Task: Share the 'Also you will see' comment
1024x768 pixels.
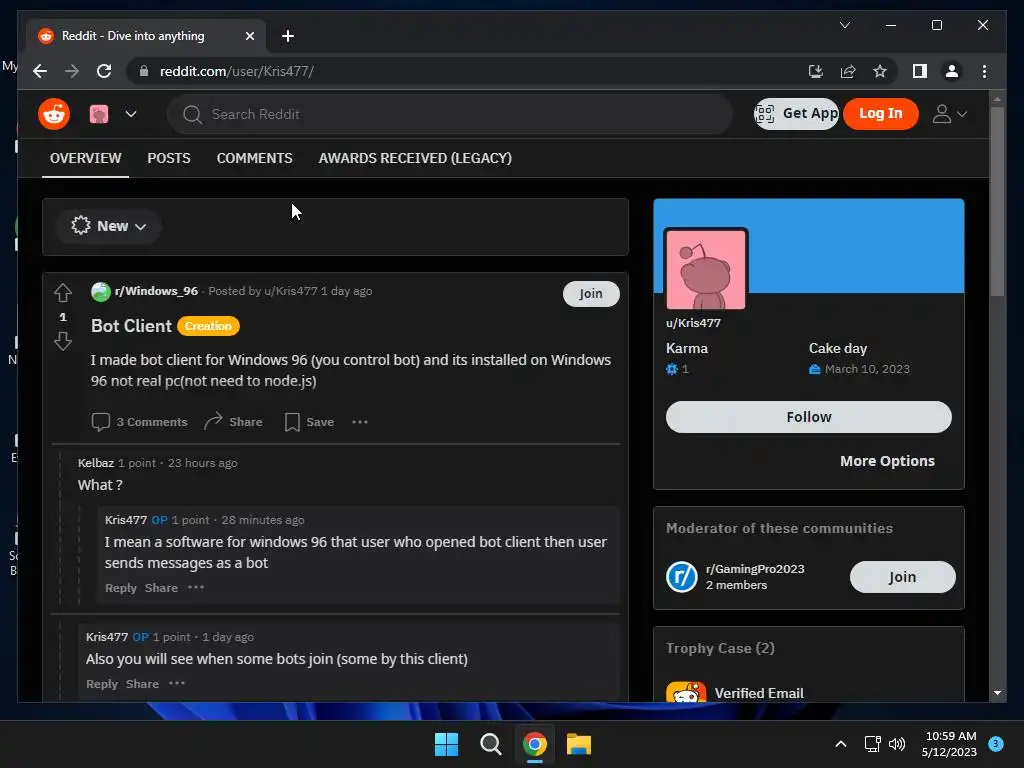Action: (x=142, y=684)
